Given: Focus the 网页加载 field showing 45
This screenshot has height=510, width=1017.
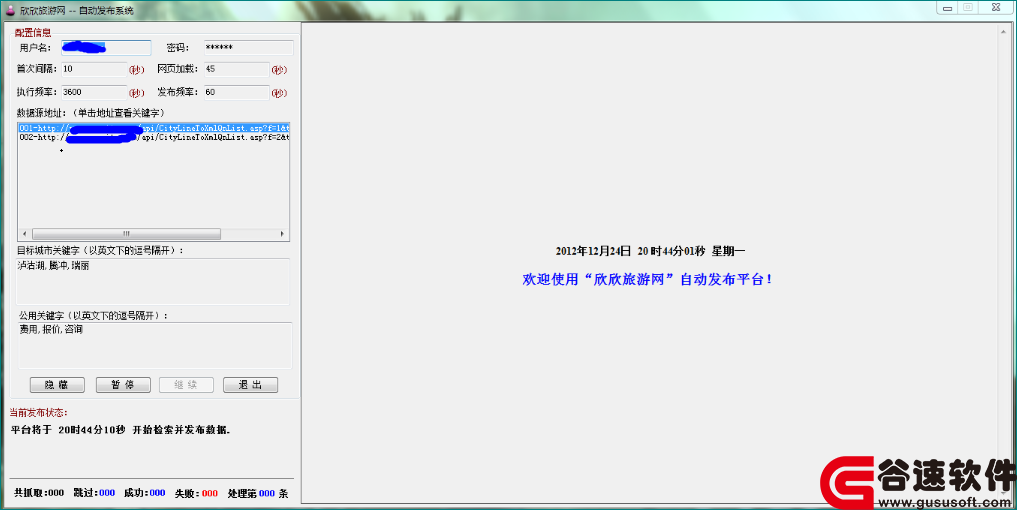Looking at the screenshot, I should (236, 69).
